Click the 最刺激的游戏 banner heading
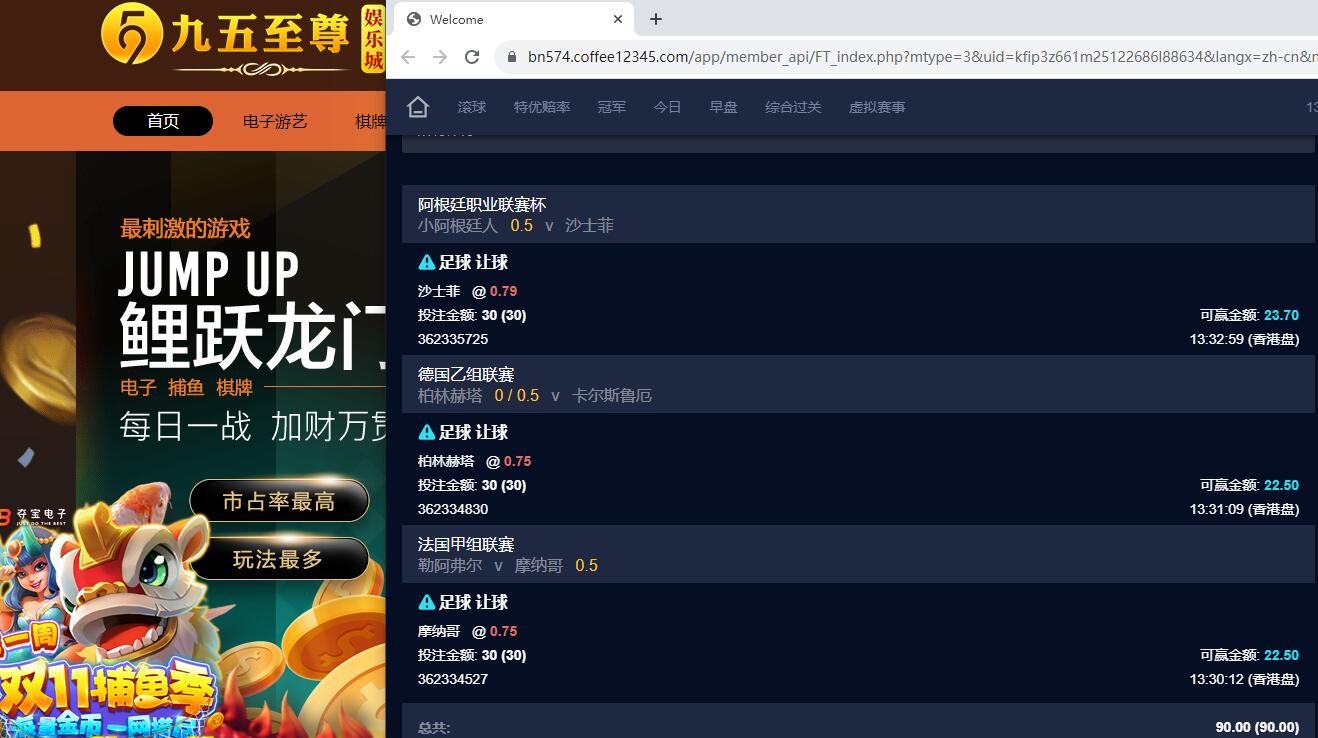 coord(185,228)
